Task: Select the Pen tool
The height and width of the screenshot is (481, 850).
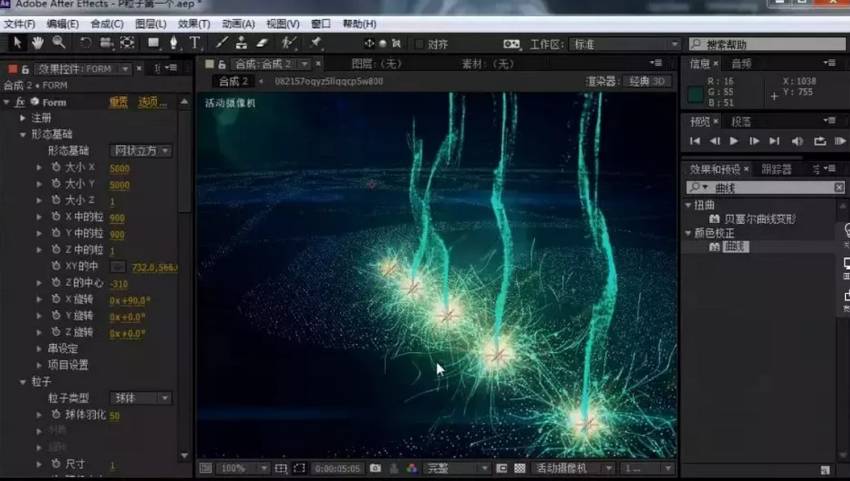Action: (x=174, y=43)
